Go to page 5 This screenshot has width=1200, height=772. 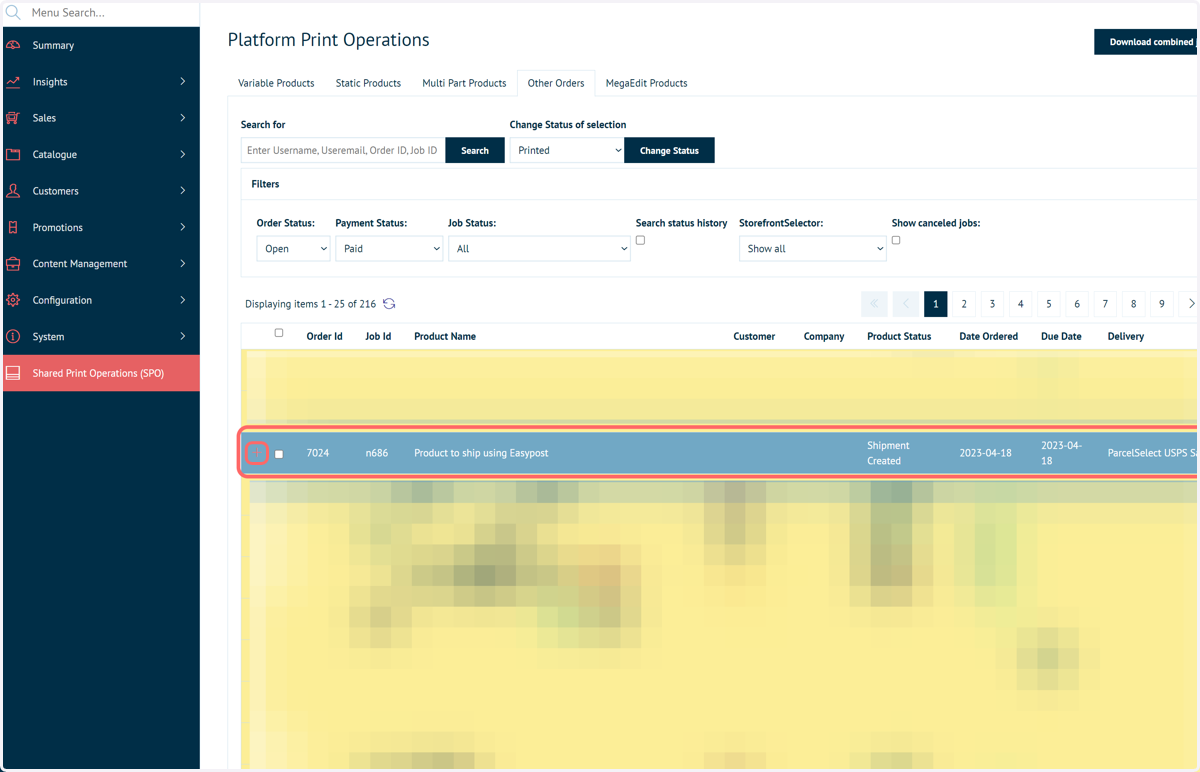pos(1049,304)
